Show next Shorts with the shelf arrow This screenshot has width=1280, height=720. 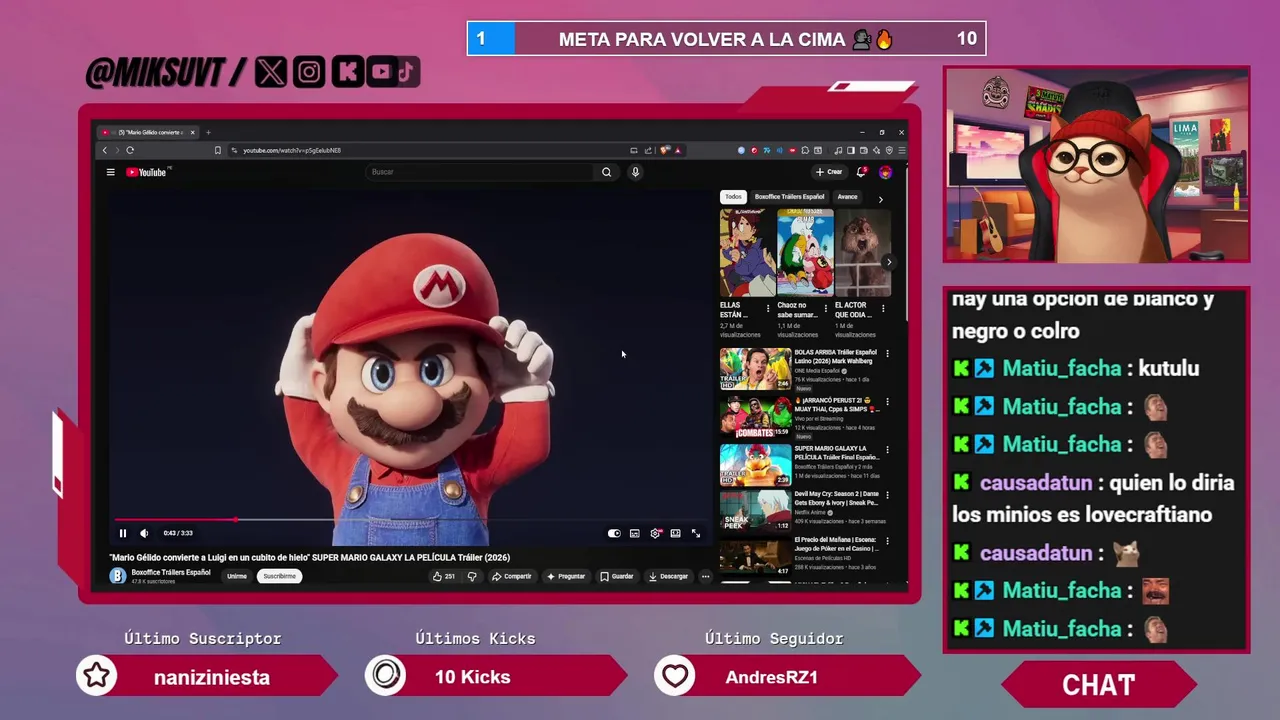[x=888, y=262]
